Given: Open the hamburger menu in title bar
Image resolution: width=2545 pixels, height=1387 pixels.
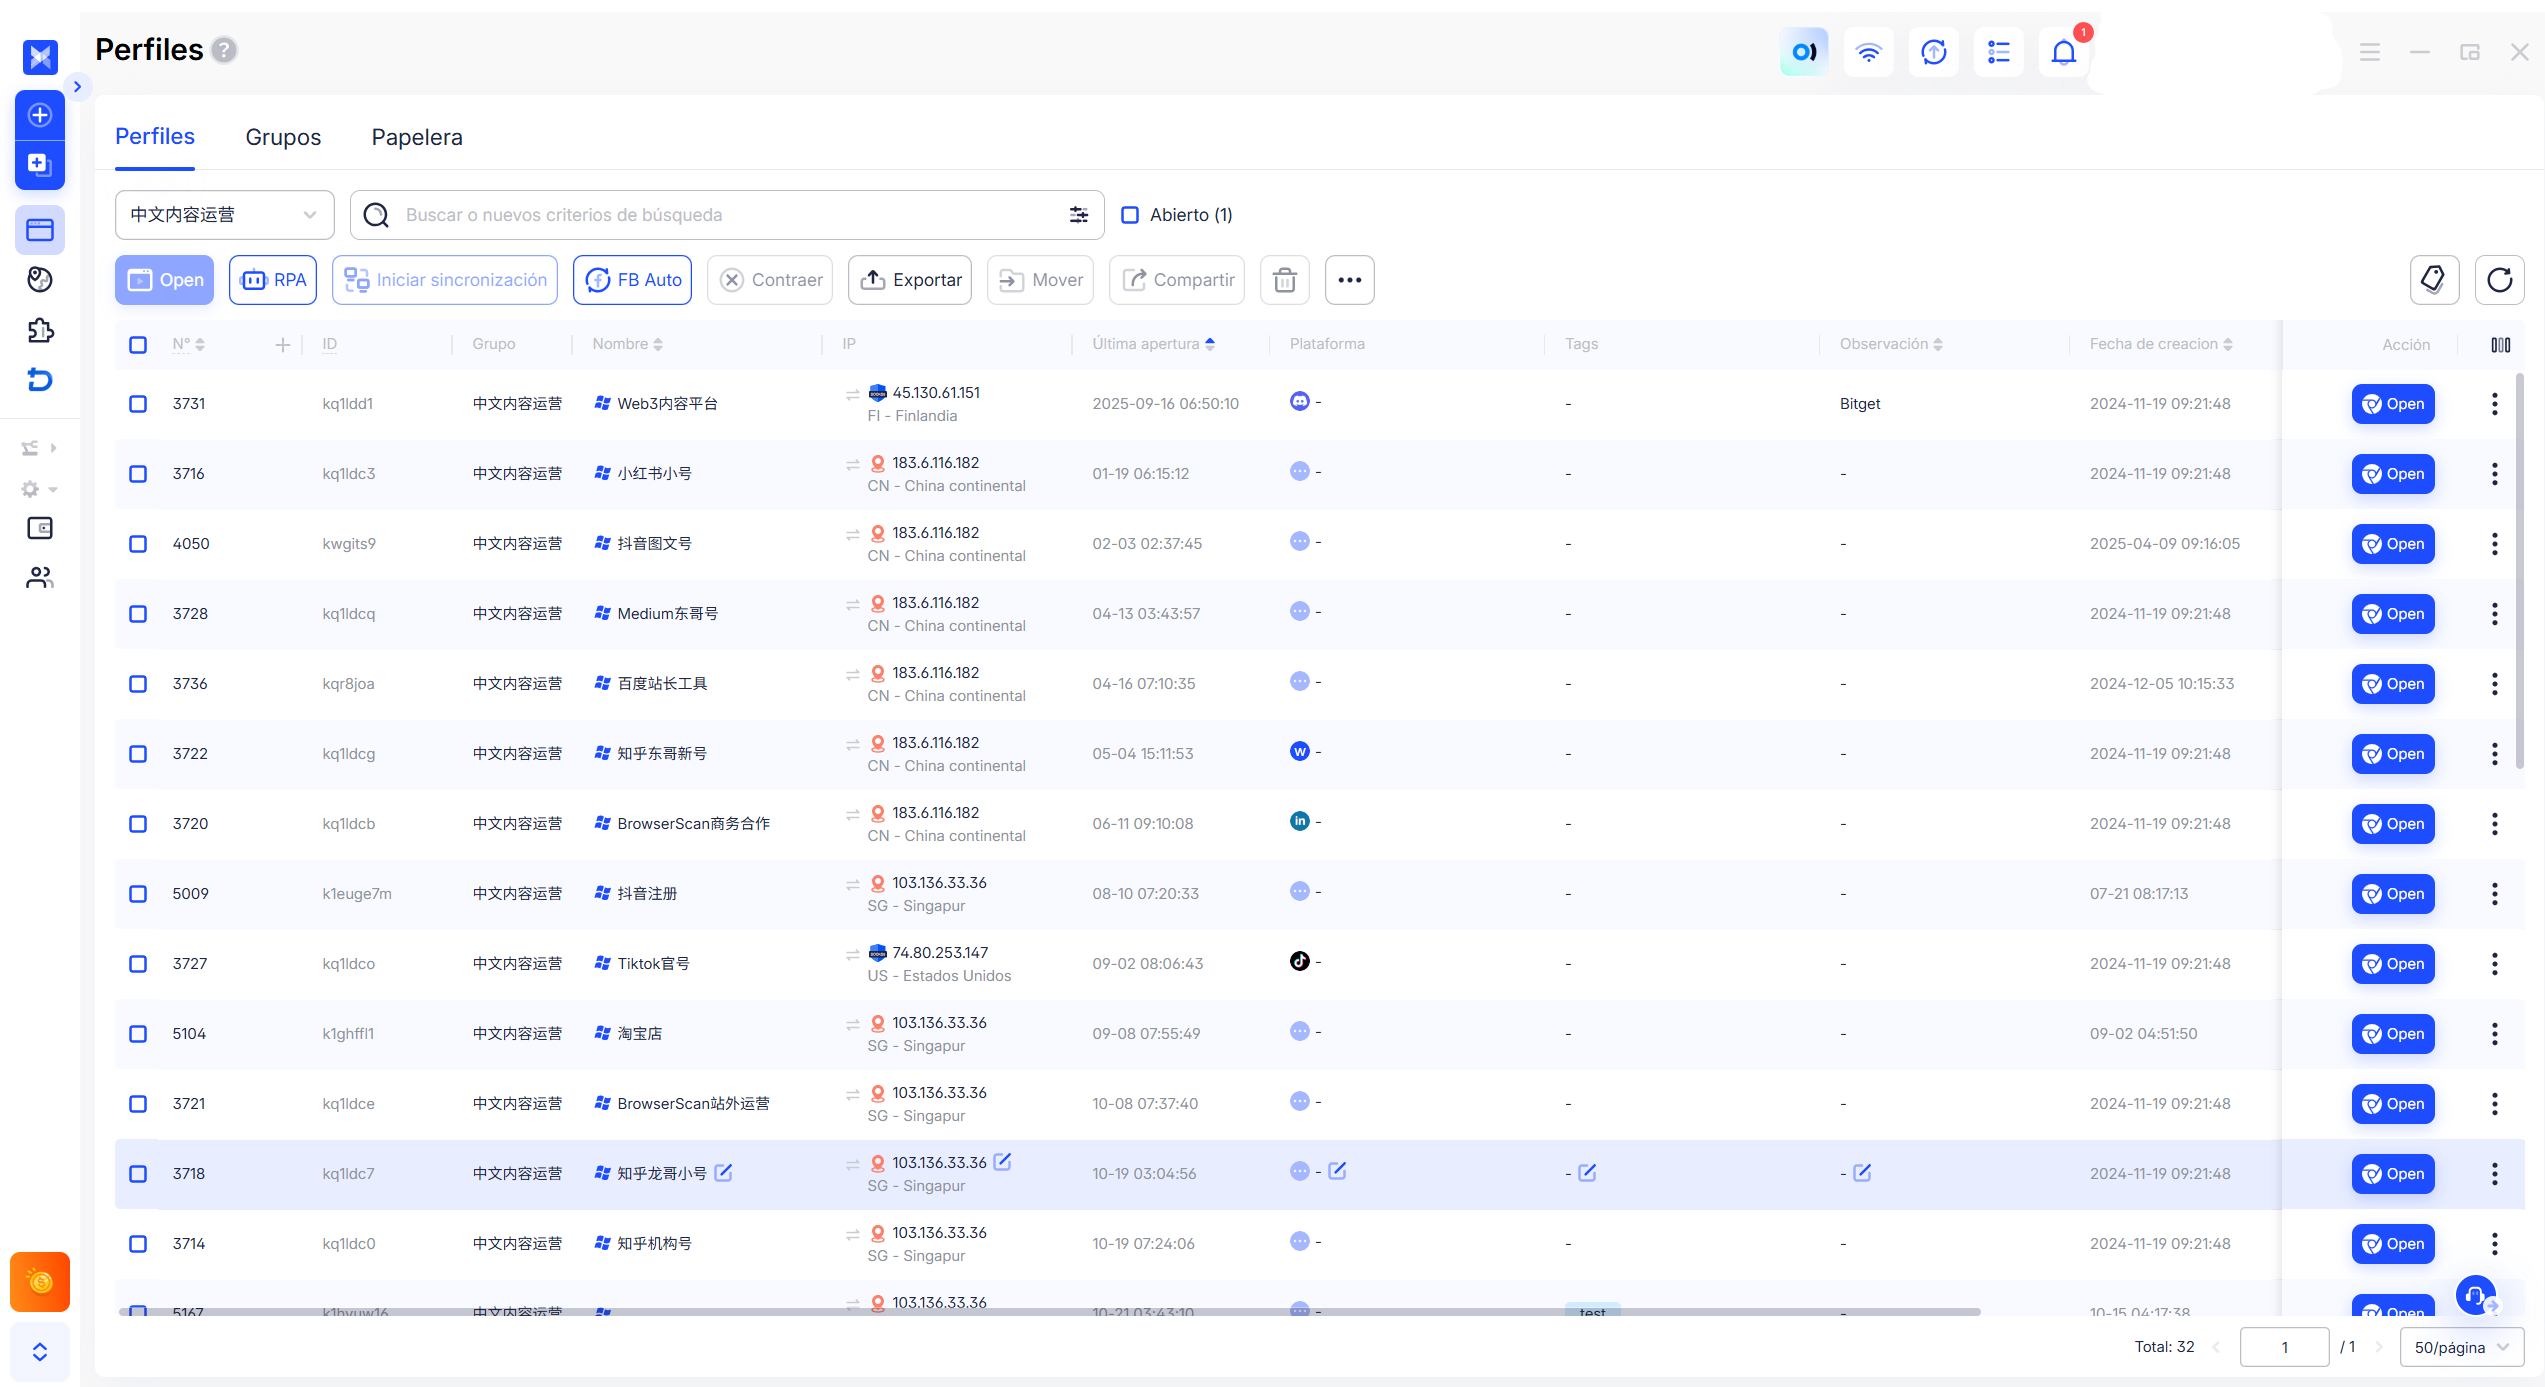Looking at the screenshot, I should click(2370, 52).
